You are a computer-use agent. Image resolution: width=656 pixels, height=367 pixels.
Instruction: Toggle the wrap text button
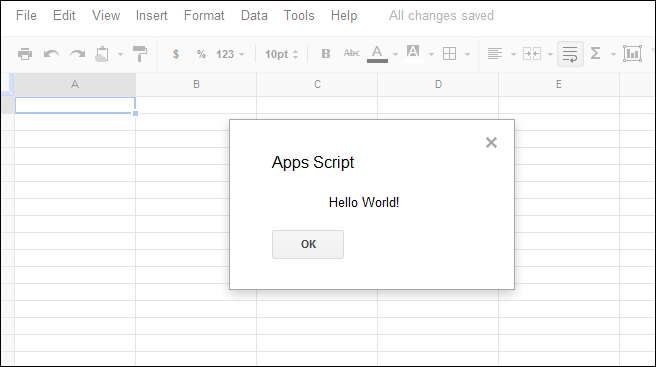570,54
